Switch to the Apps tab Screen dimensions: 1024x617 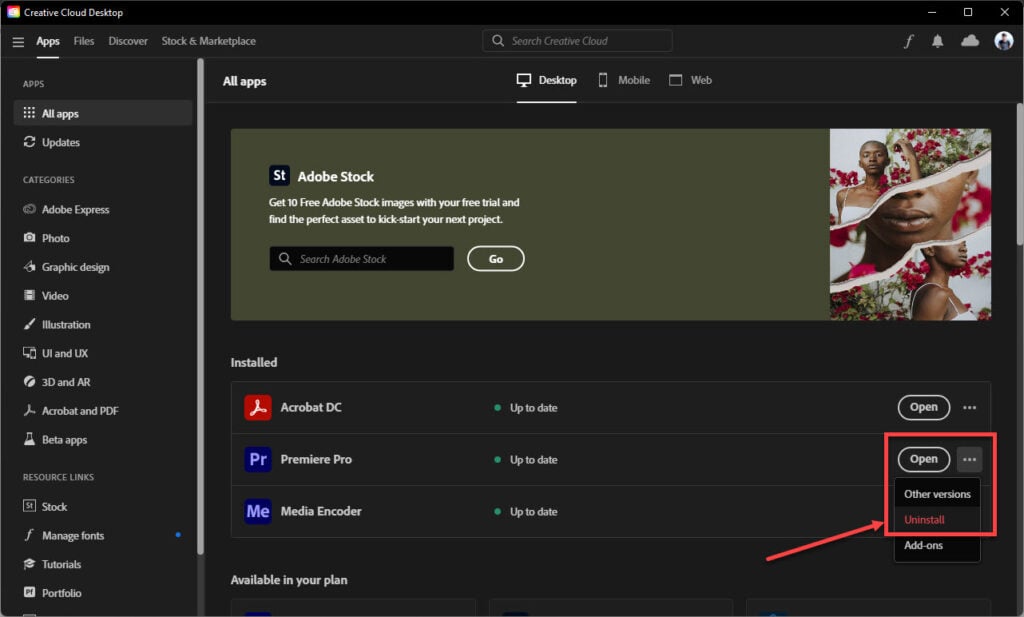pyautogui.click(x=48, y=41)
